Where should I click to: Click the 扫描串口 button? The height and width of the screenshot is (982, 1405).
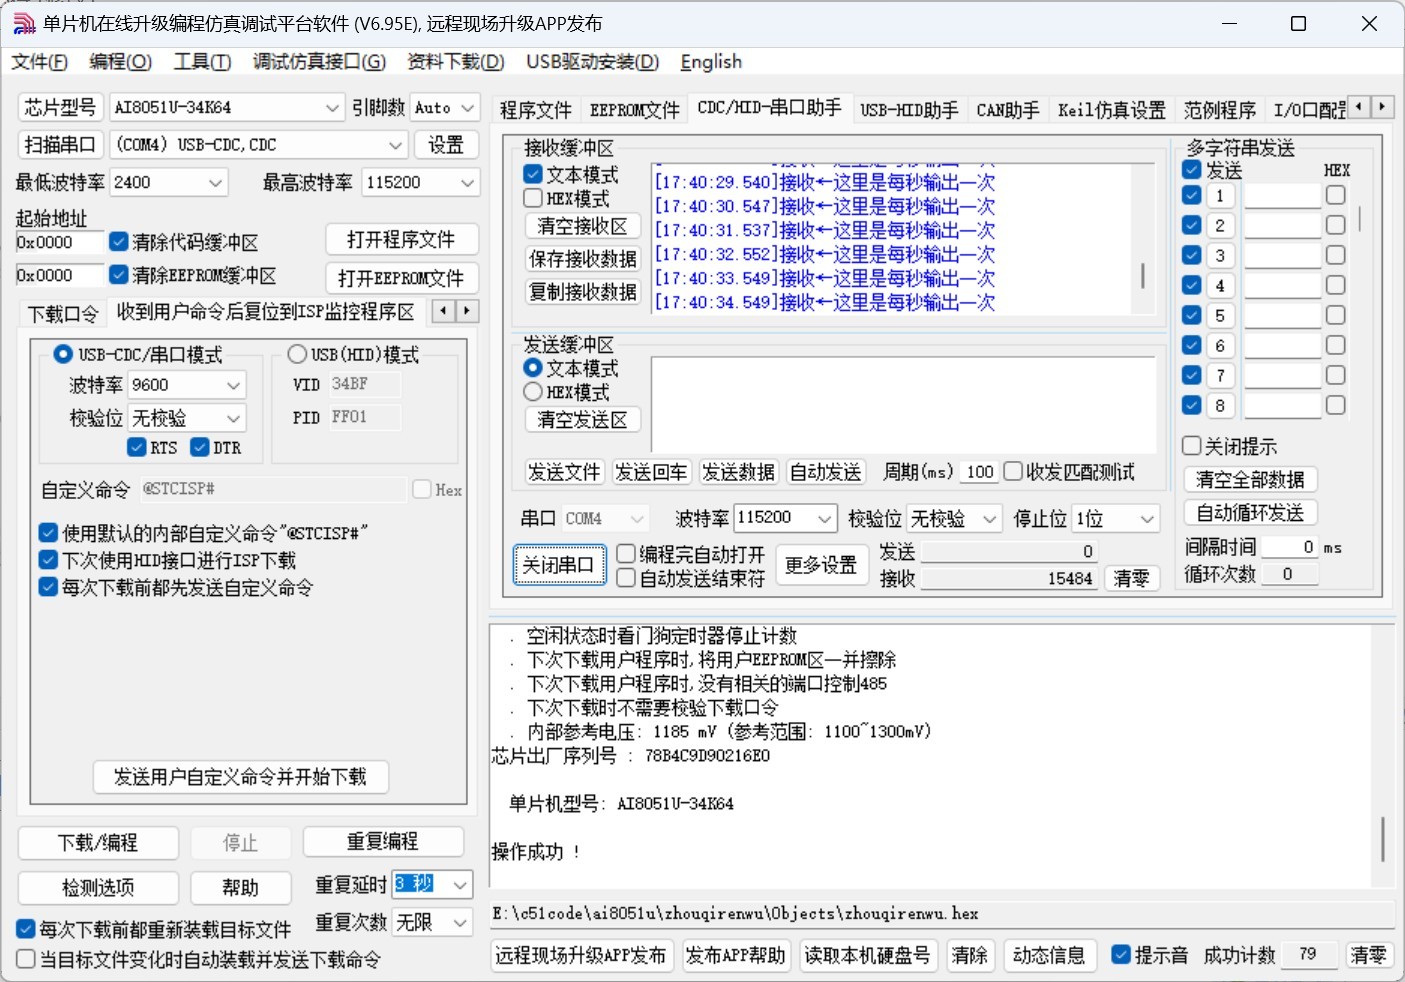(x=60, y=145)
